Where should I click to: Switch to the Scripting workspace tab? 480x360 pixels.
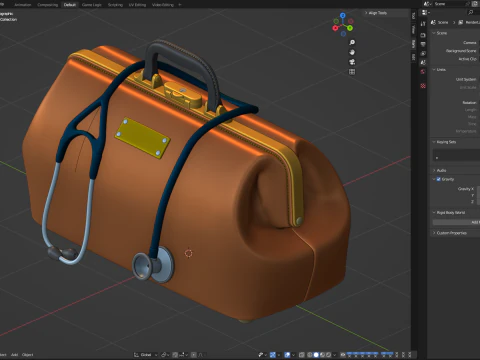[x=115, y=5]
